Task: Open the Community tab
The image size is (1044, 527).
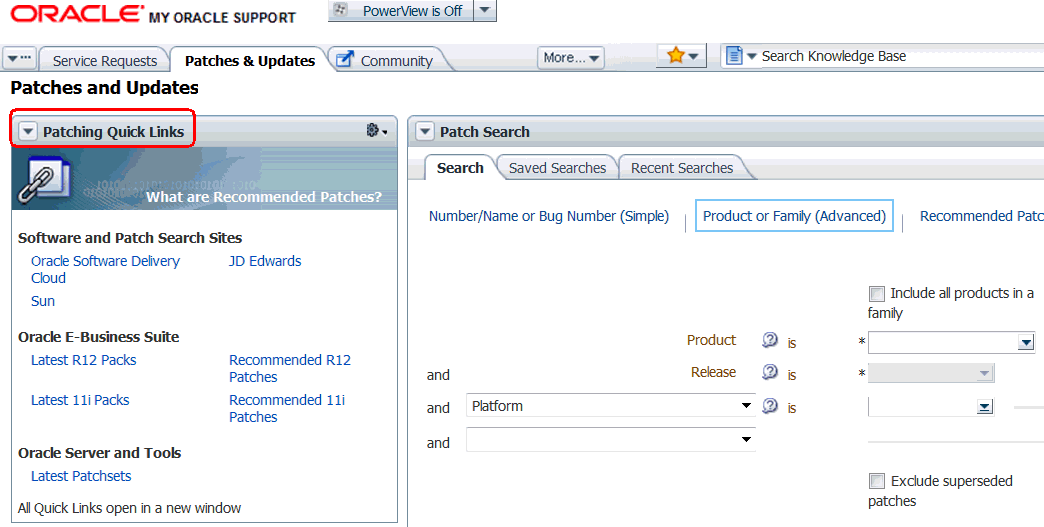Action: pos(396,61)
